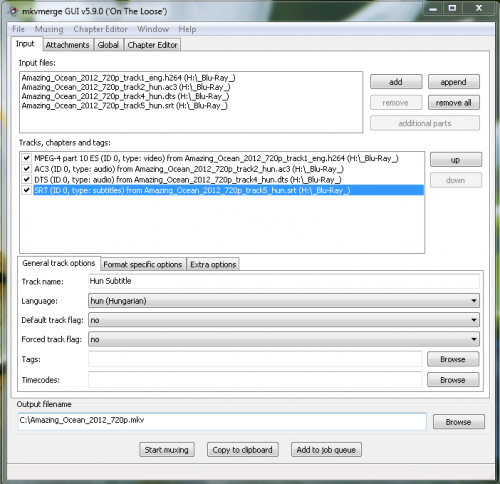Select input file track5_hun.srt
The image size is (500, 484).
[124, 106]
